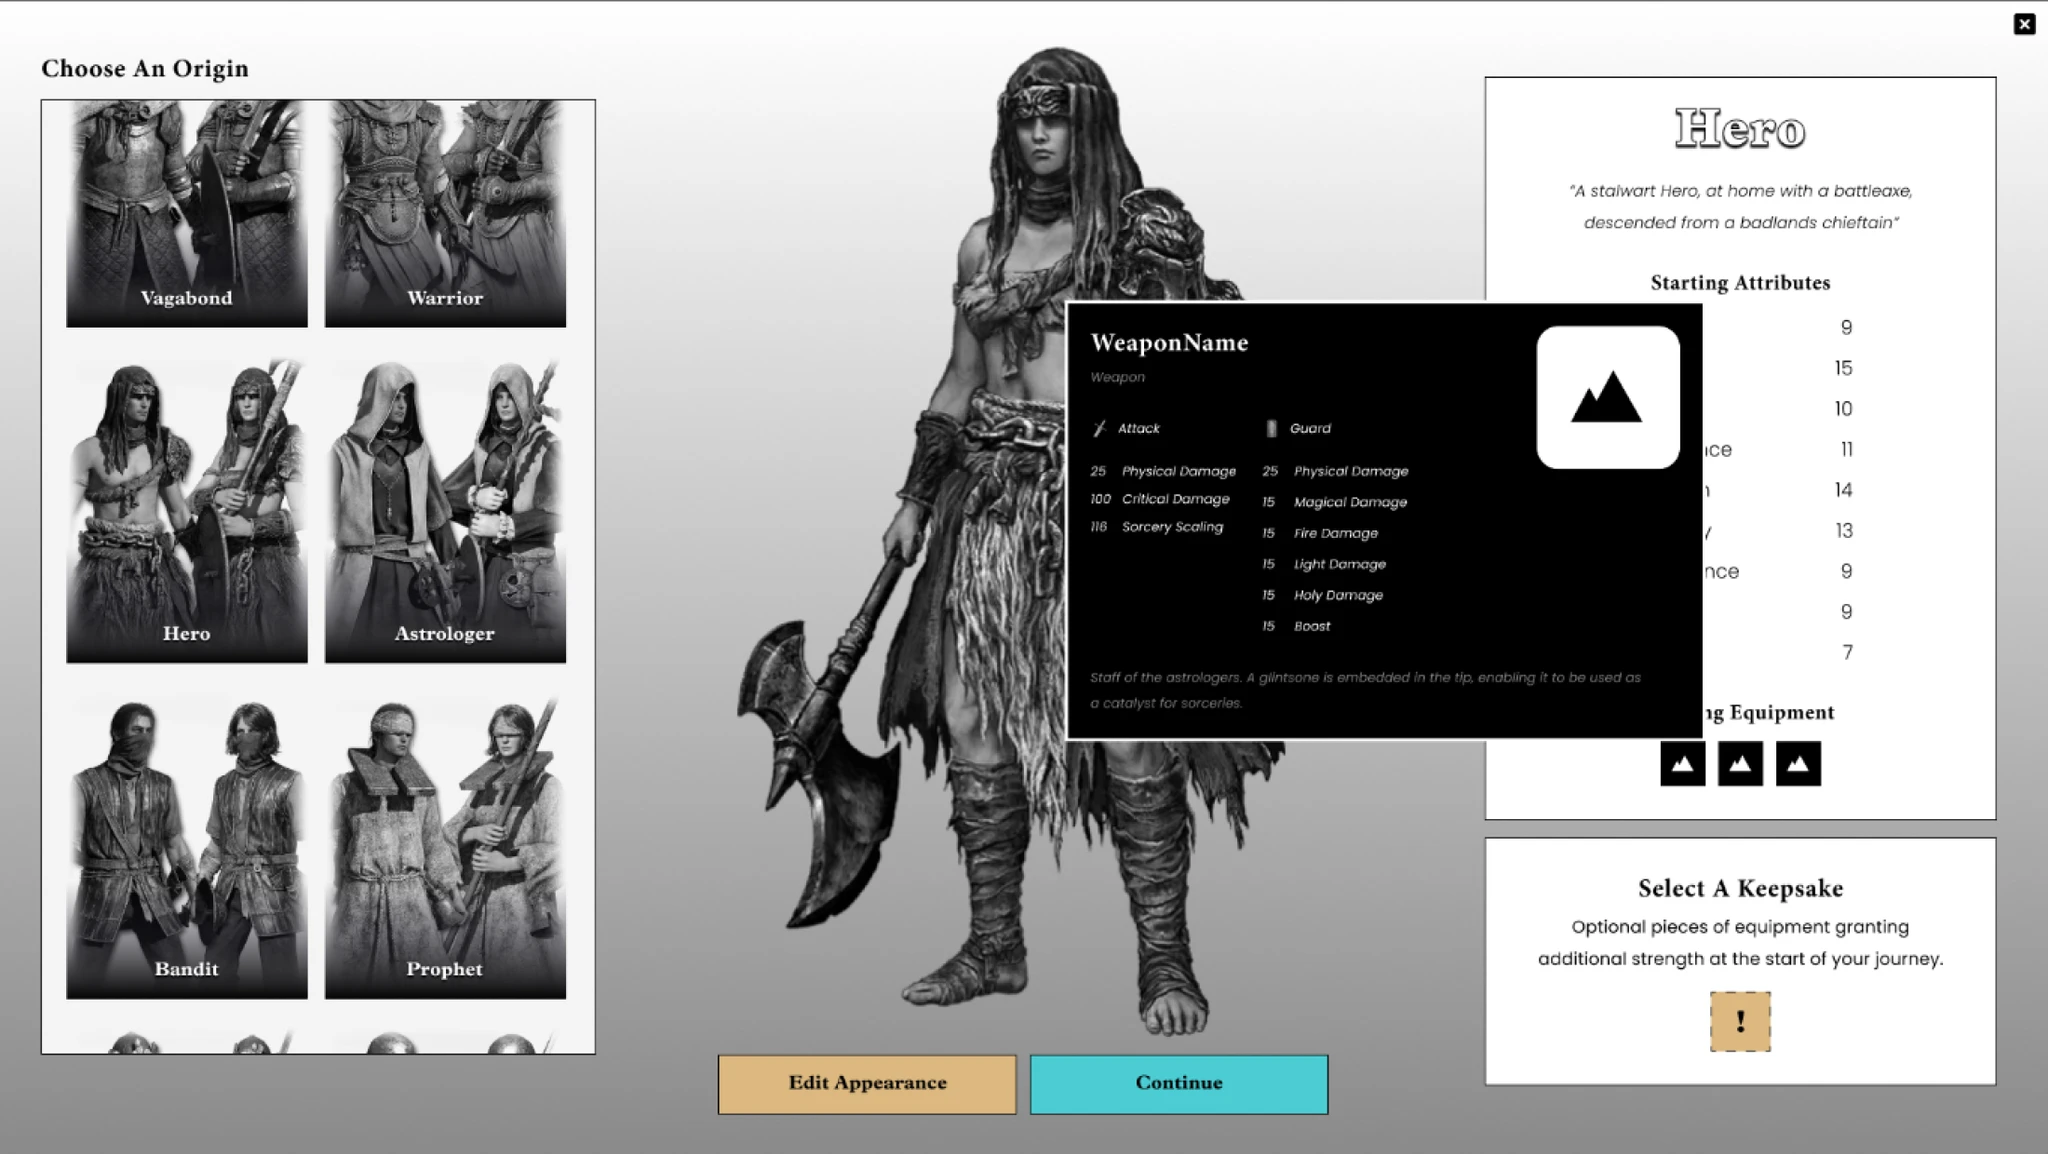Pick the Bandit origin
Viewport: 2048px width, 1154px height.
click(187, 846)
